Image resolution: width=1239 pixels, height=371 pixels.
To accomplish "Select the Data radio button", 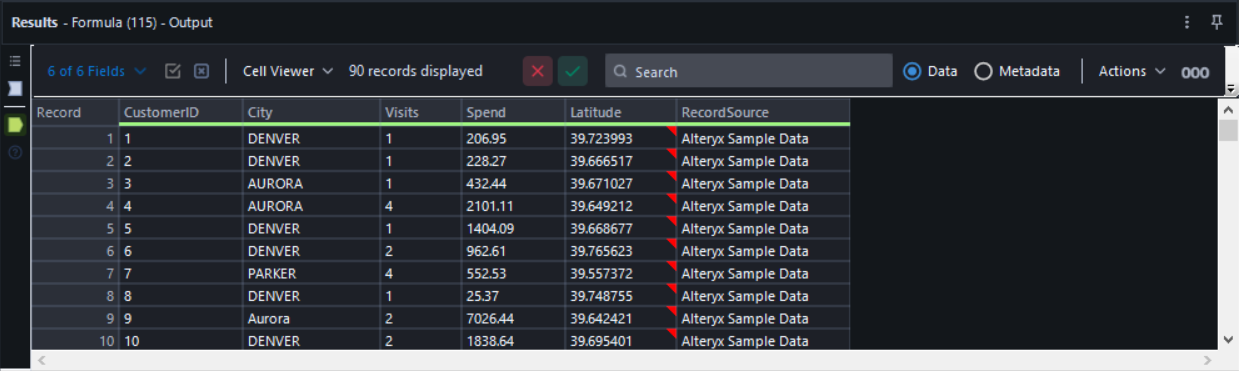I will pos(912,71).
